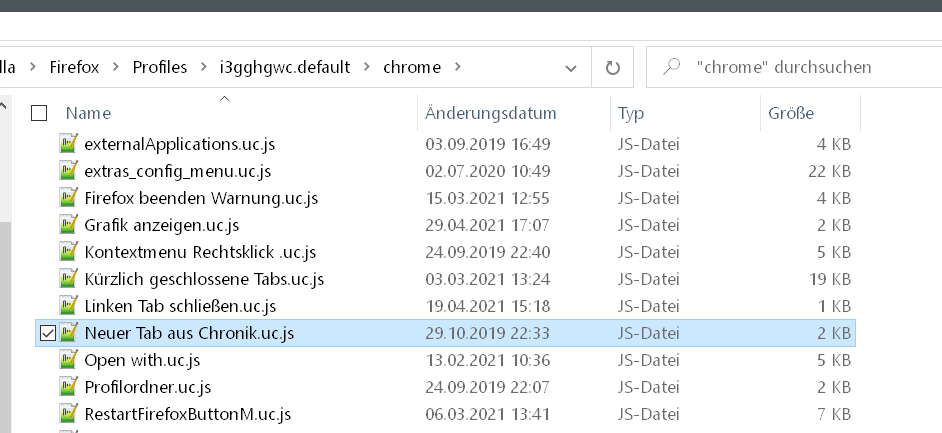This screenshot has height=433, width=942.
Task: Click the Firefox beenden Warnung.uc.js file icon
Action: (69, 198)
